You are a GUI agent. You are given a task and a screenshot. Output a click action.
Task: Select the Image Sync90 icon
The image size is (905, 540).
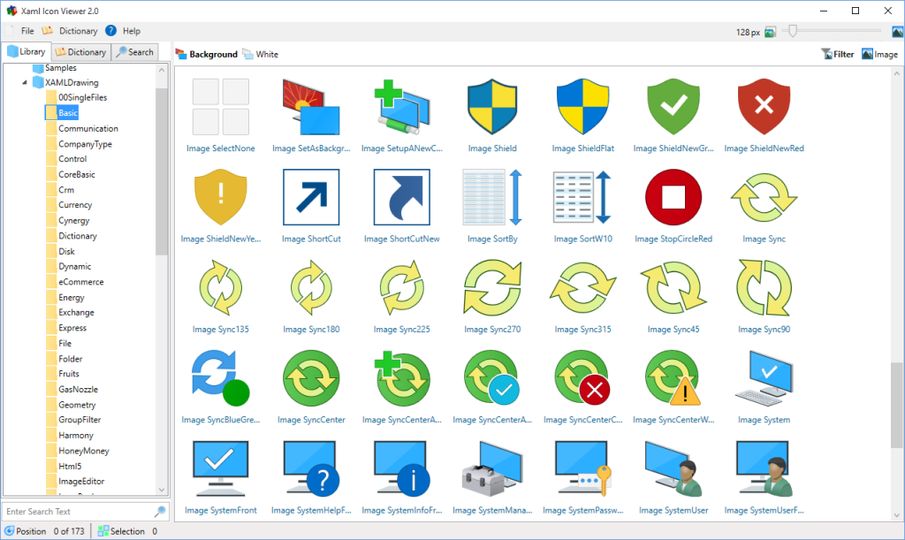pos(764,288)
